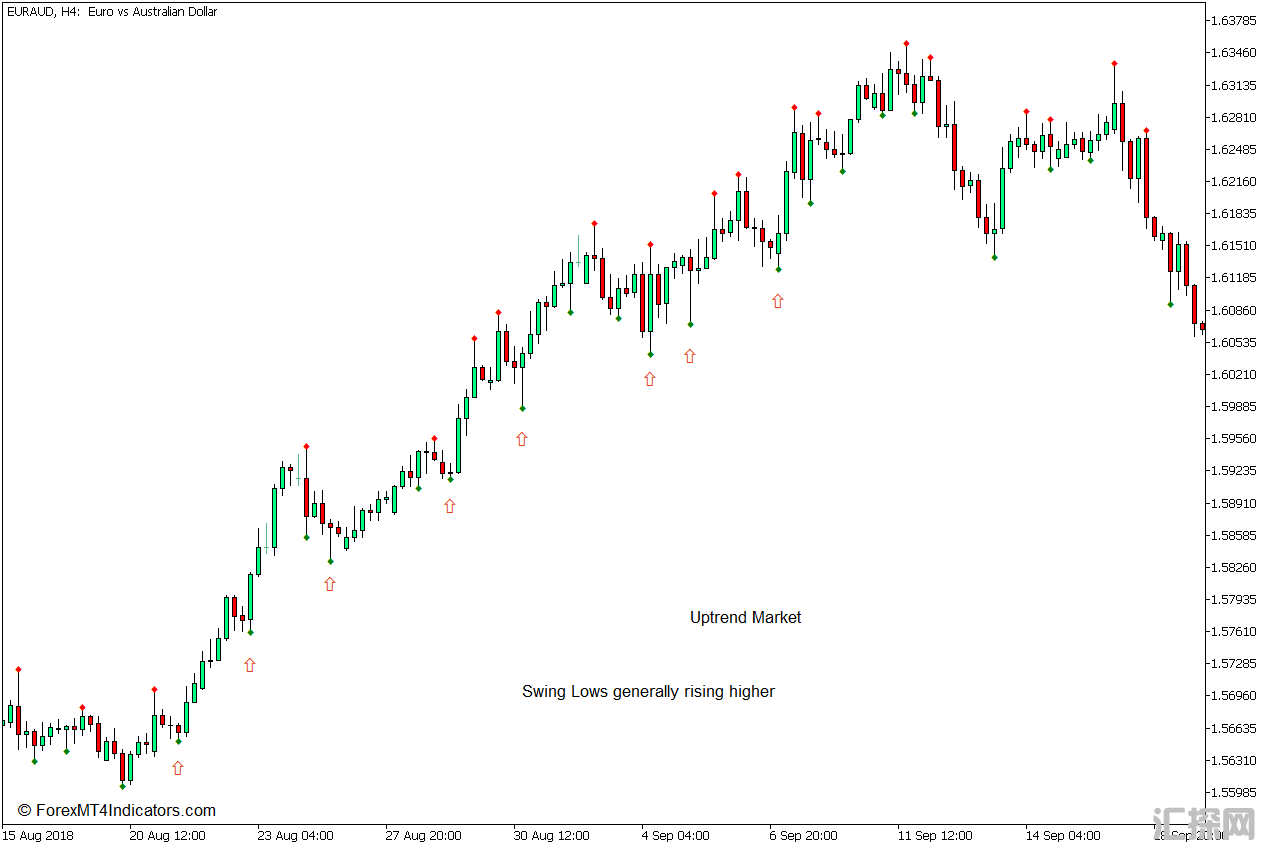Select the third up arrow from the left
The width and height of the screenshot is (1275, 848).
pos(330,584)
